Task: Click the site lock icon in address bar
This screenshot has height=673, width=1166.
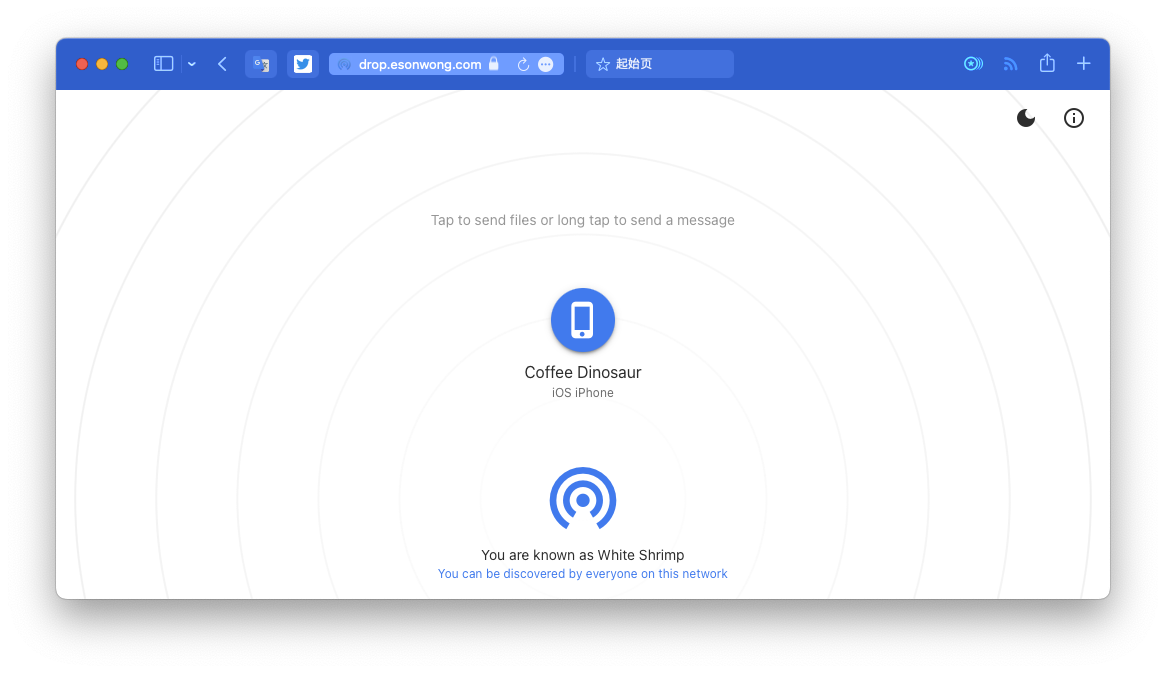Action: click(x=493, y=64)
